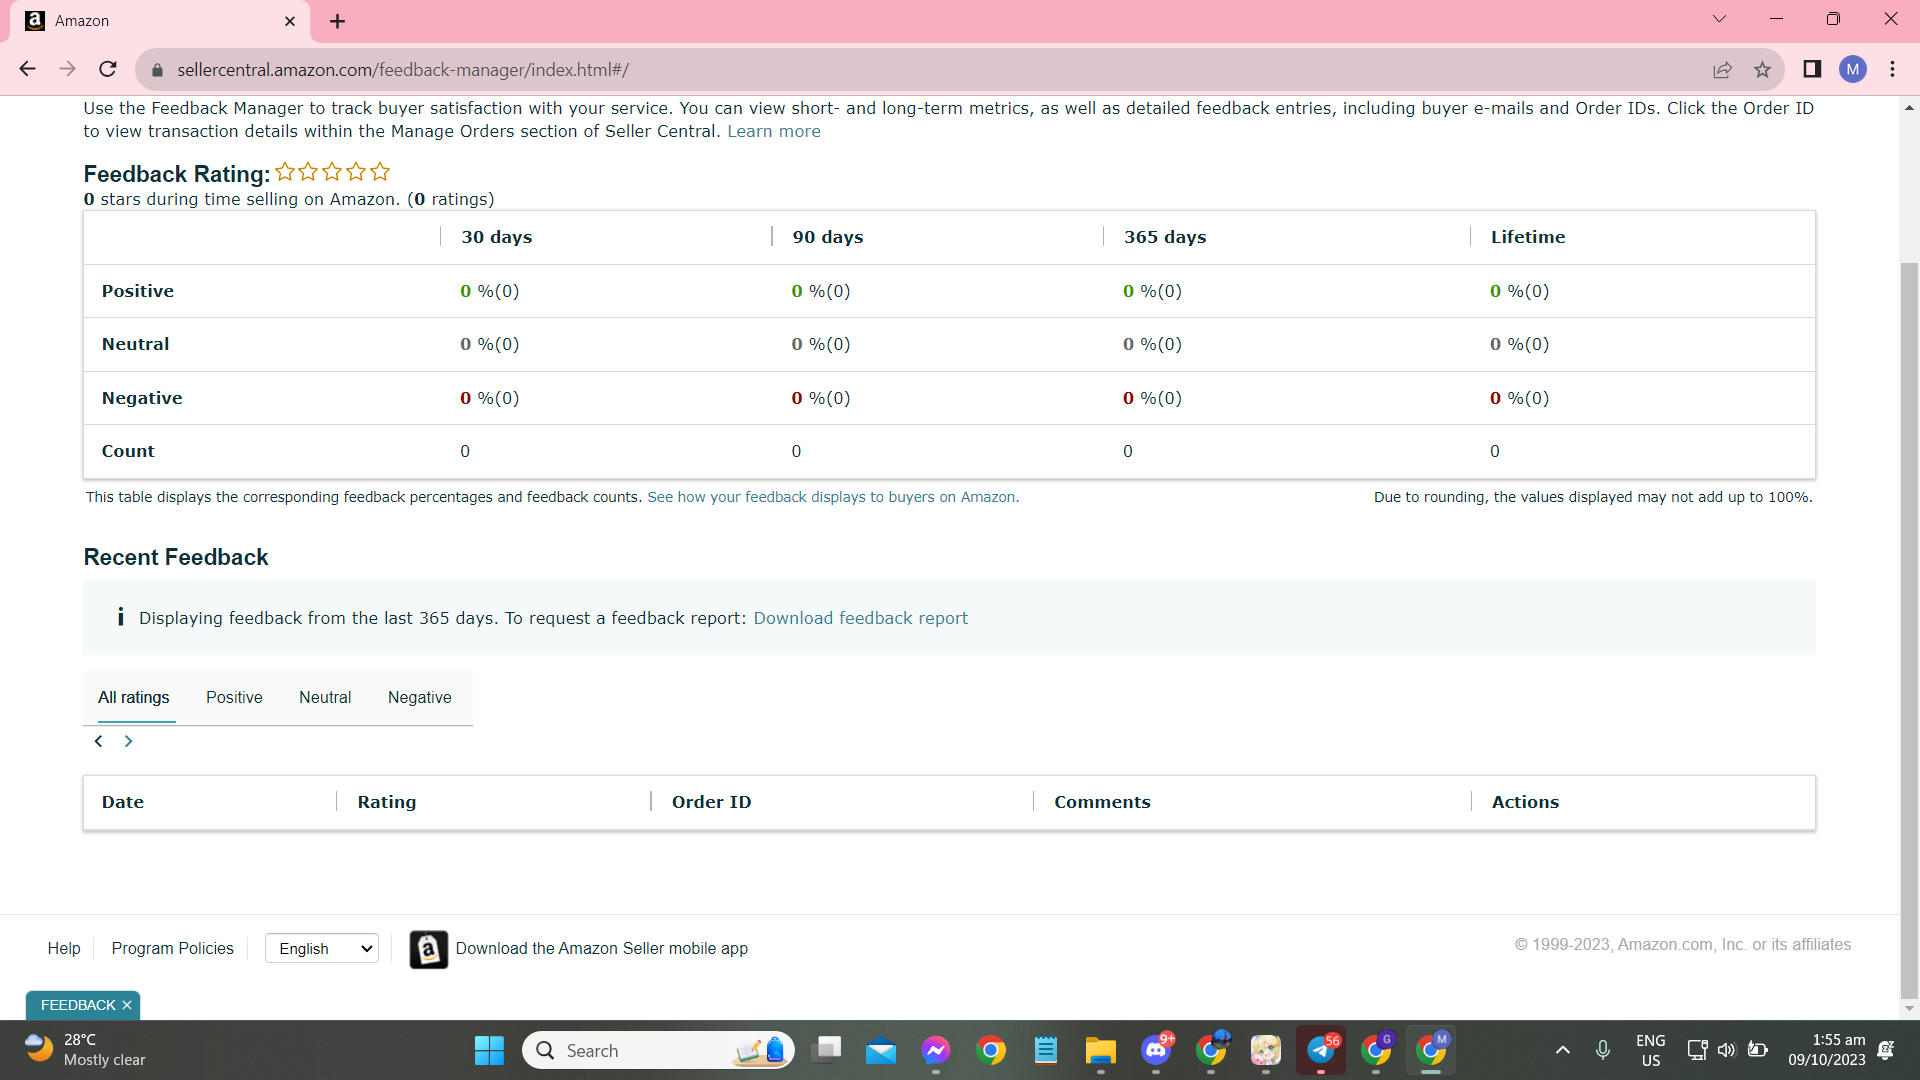Open the volume control in tray

pos(1727,1050)
